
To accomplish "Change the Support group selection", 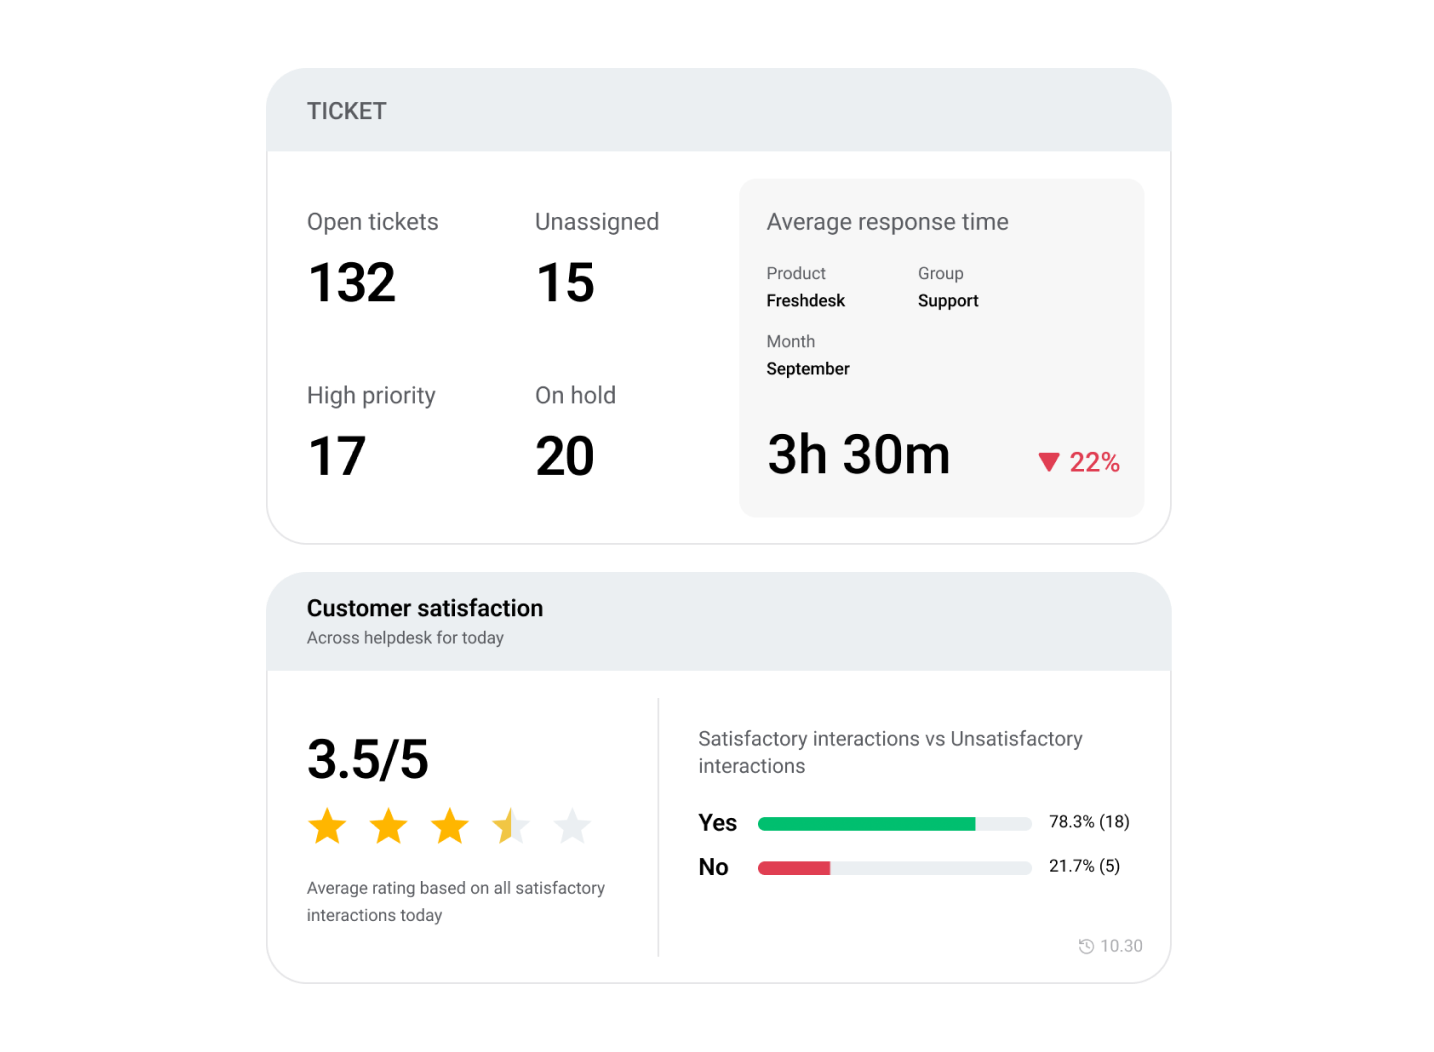I will coord(947,300).
